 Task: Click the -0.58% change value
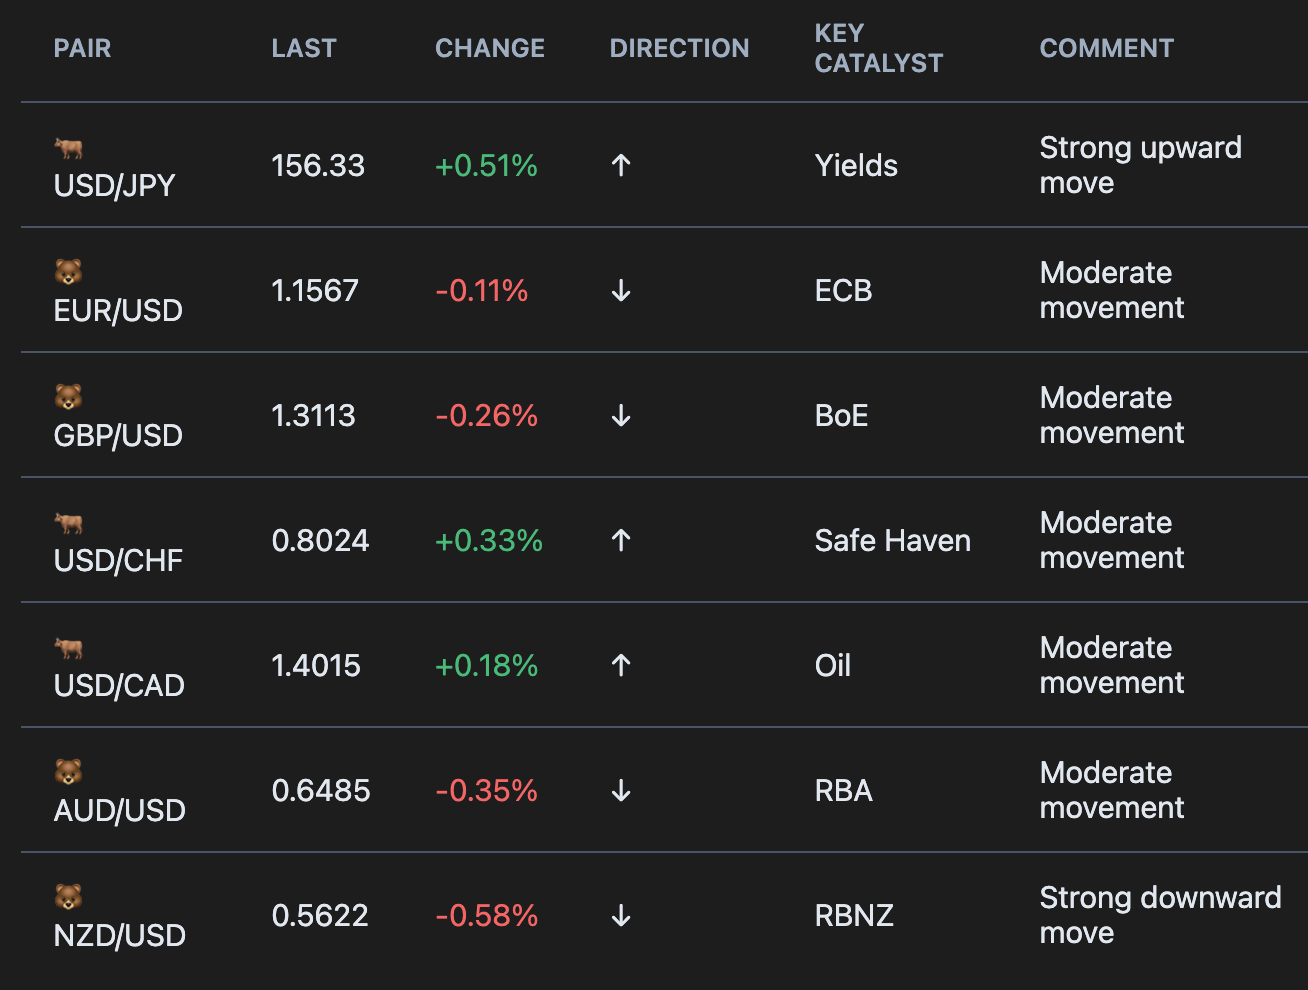(x=487, y=916)
